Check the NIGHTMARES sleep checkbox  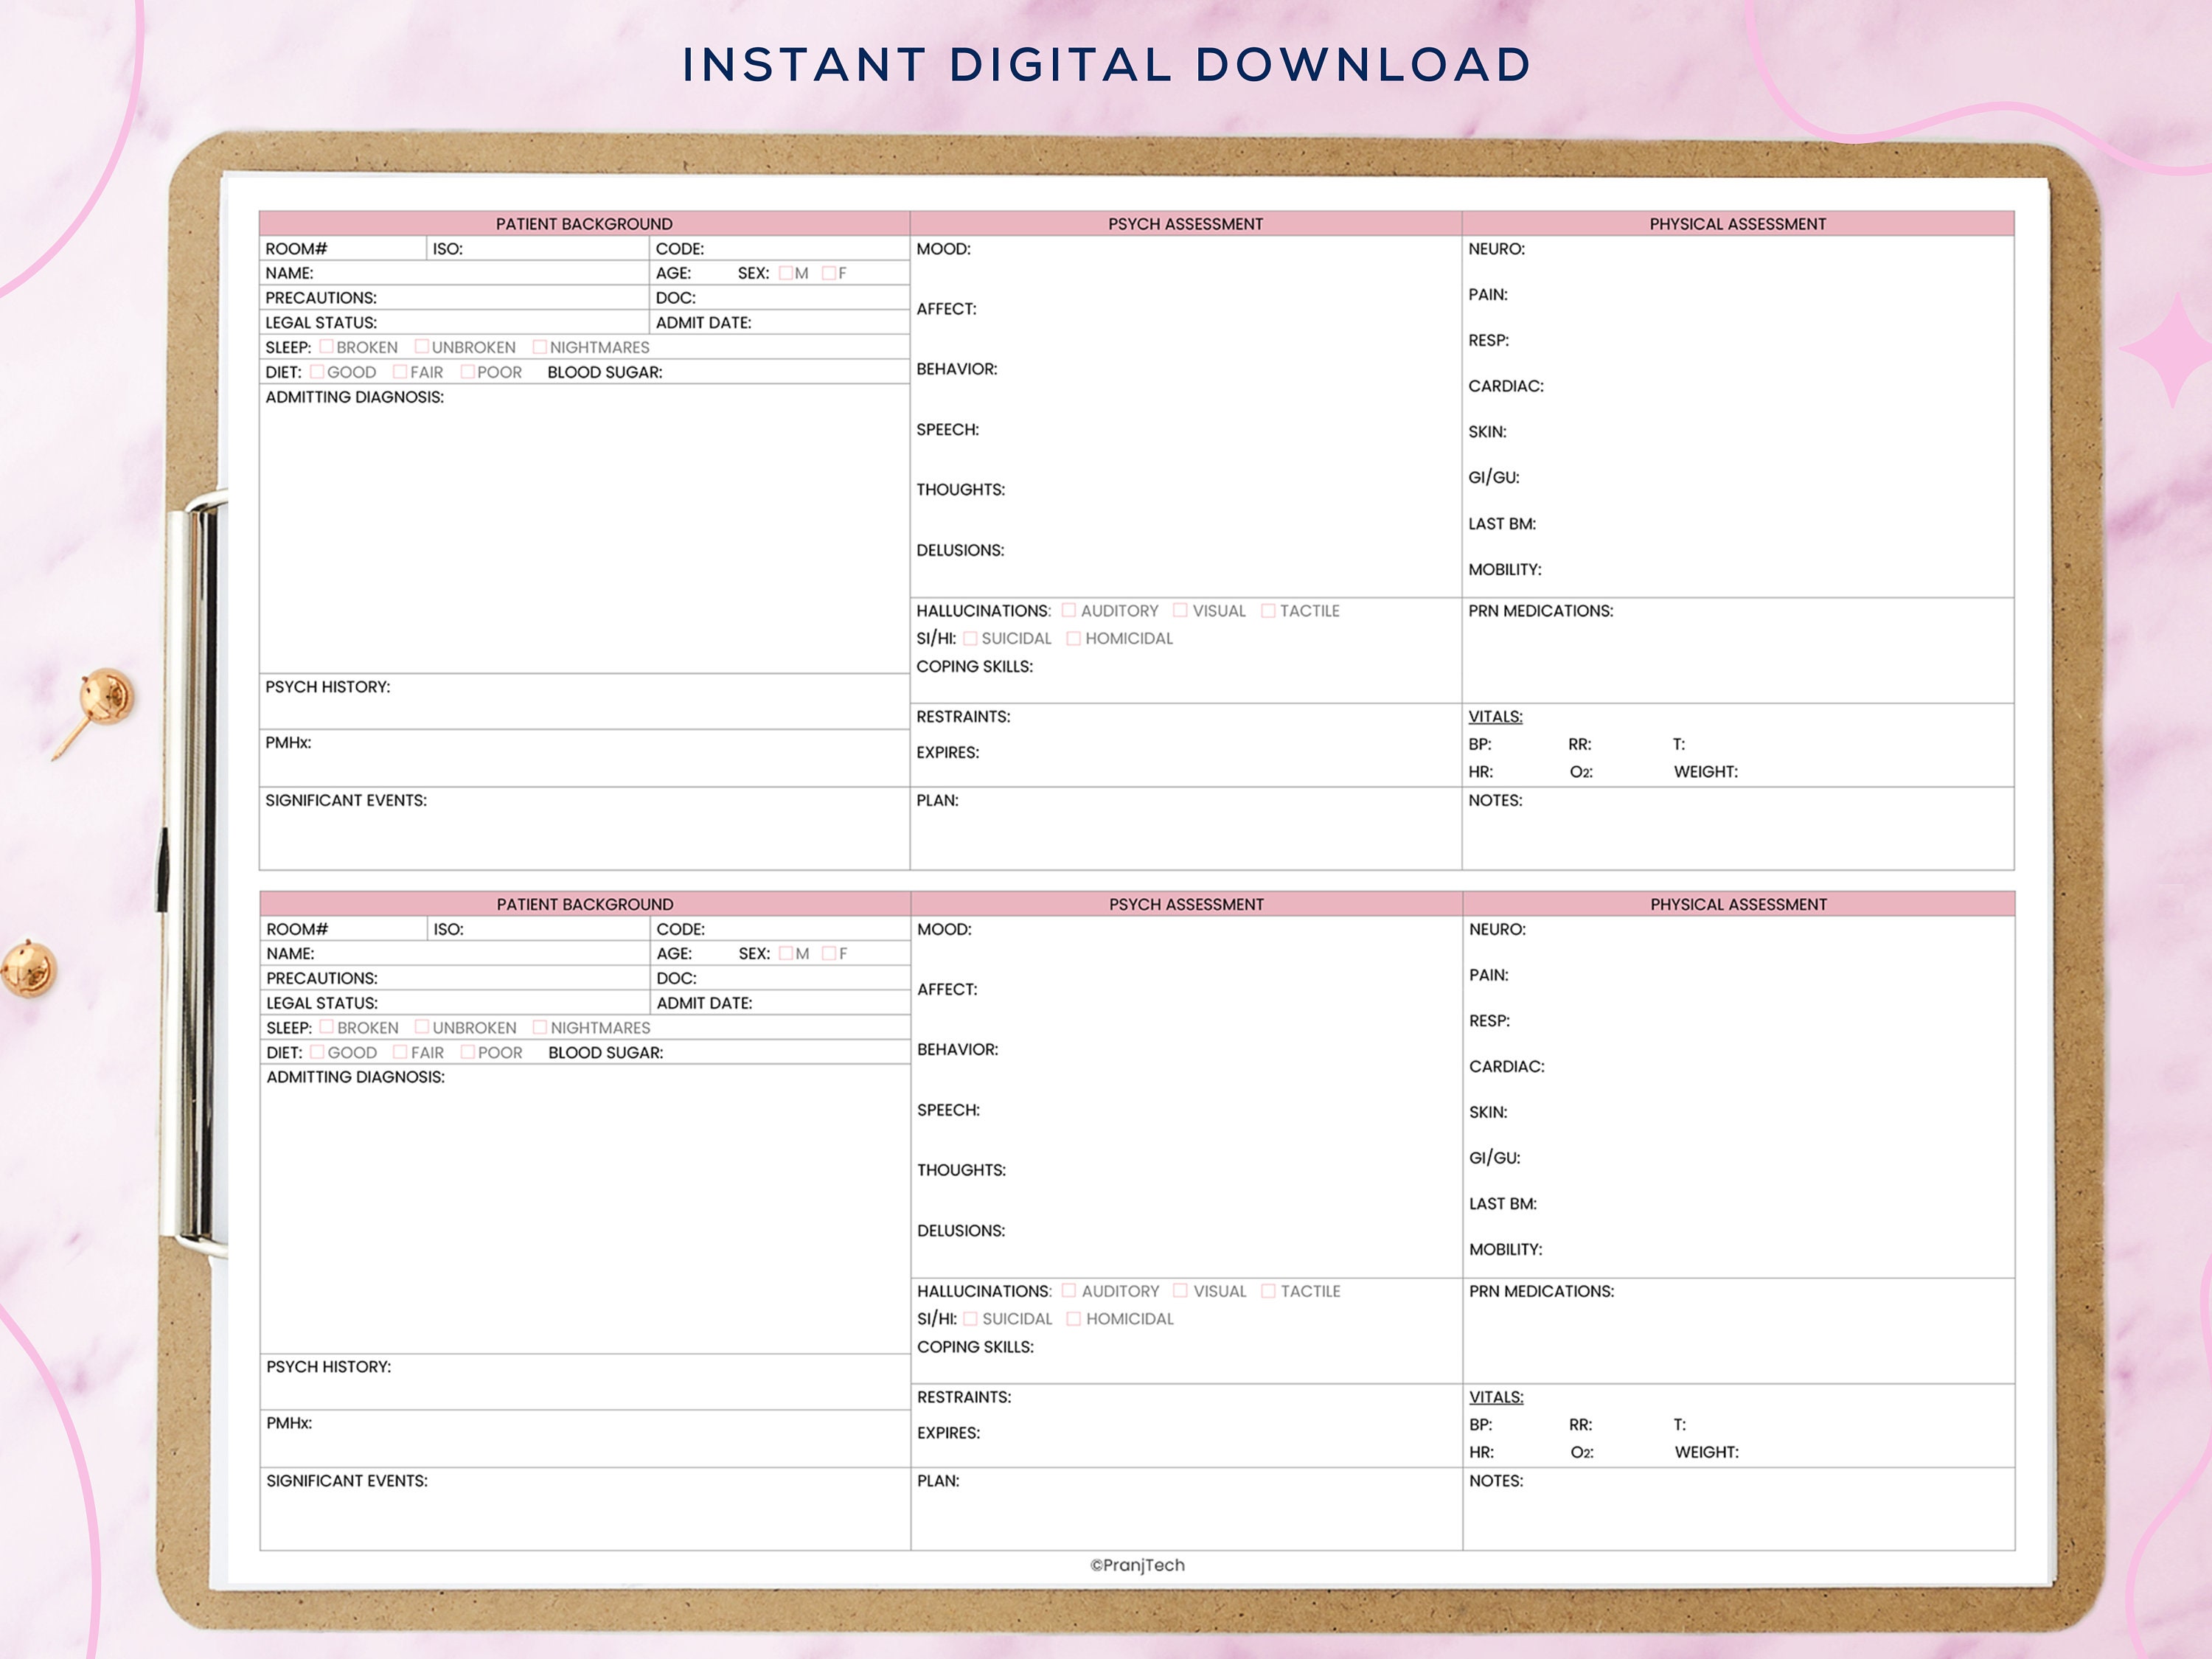pos(541,347)
